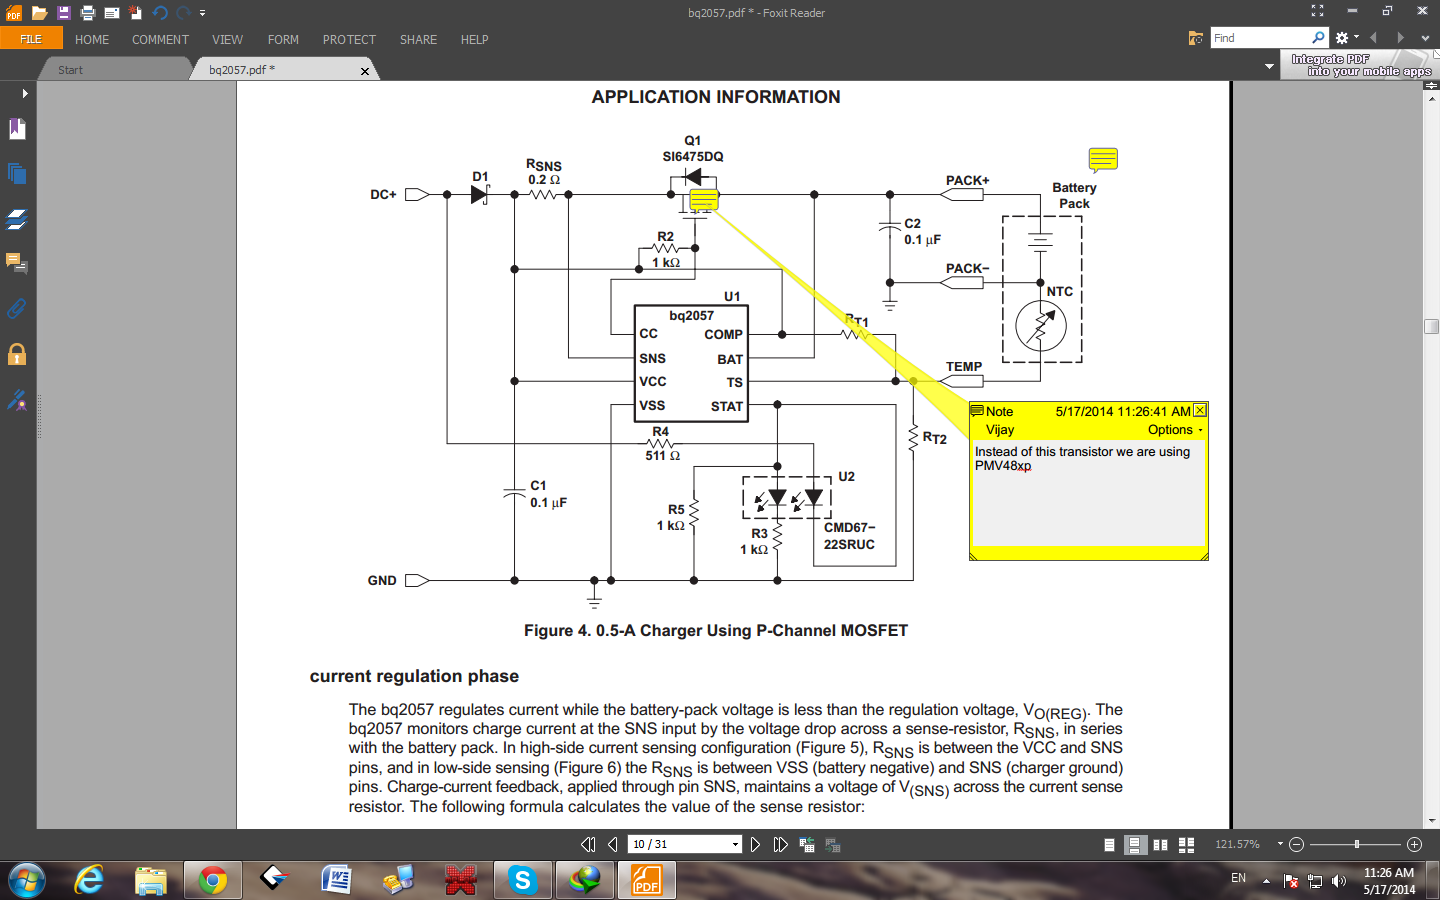Click the vertical scrollbar thumb
The image size is (1440, 900).
1432,326
